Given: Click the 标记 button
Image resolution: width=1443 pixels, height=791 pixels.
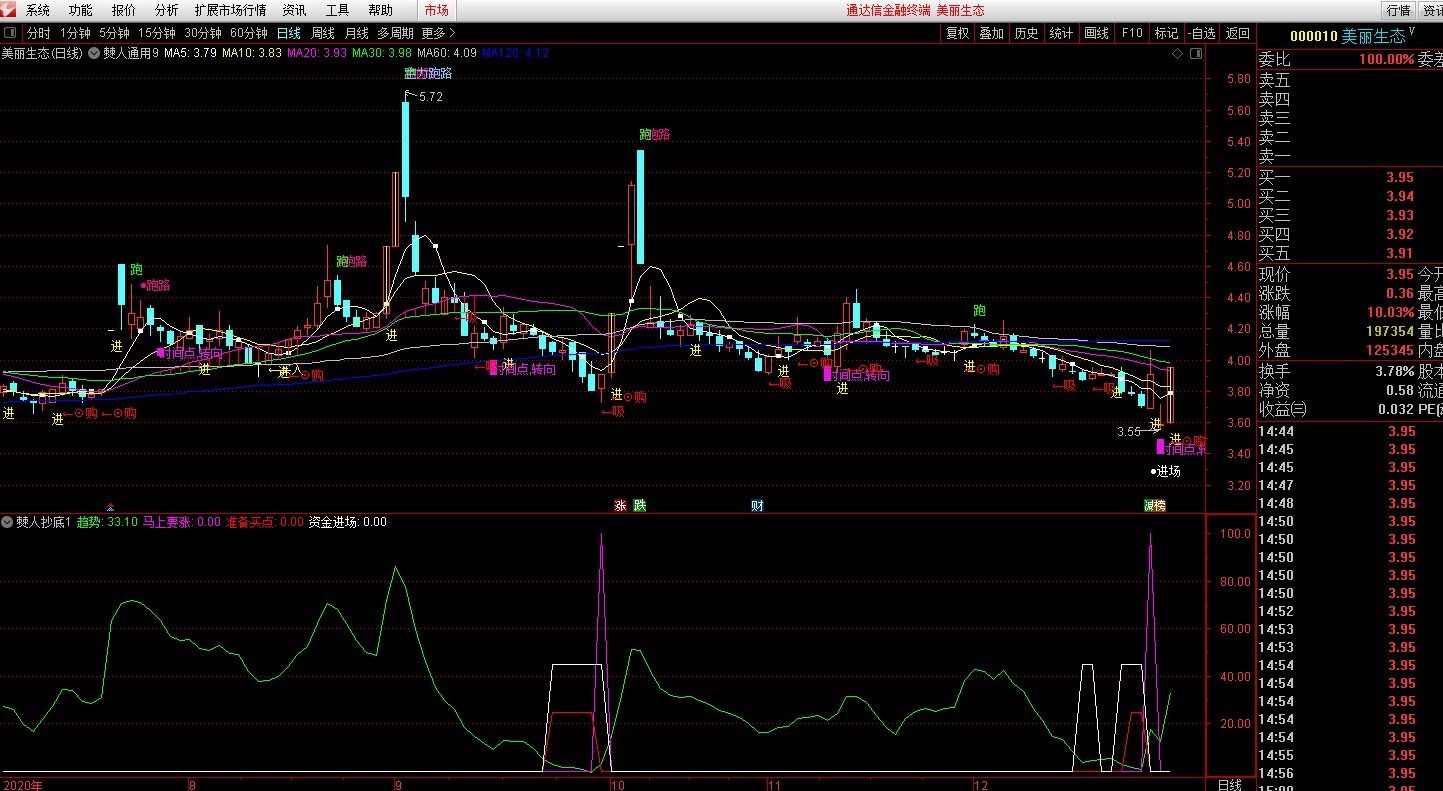Looking at the screenshot, I should pos(1166,33).
